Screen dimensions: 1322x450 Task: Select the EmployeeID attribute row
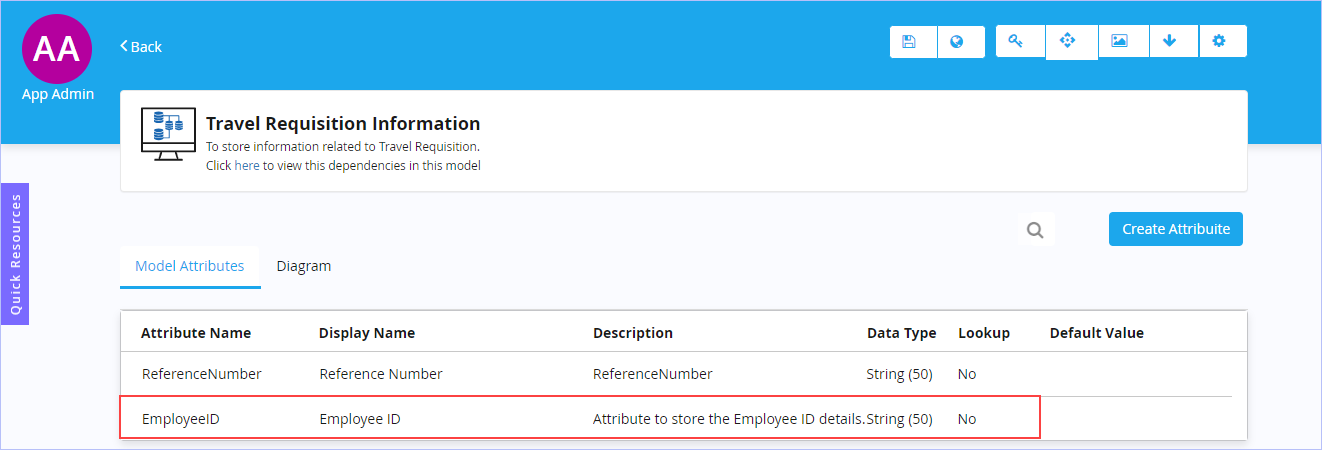pos(580,418)
